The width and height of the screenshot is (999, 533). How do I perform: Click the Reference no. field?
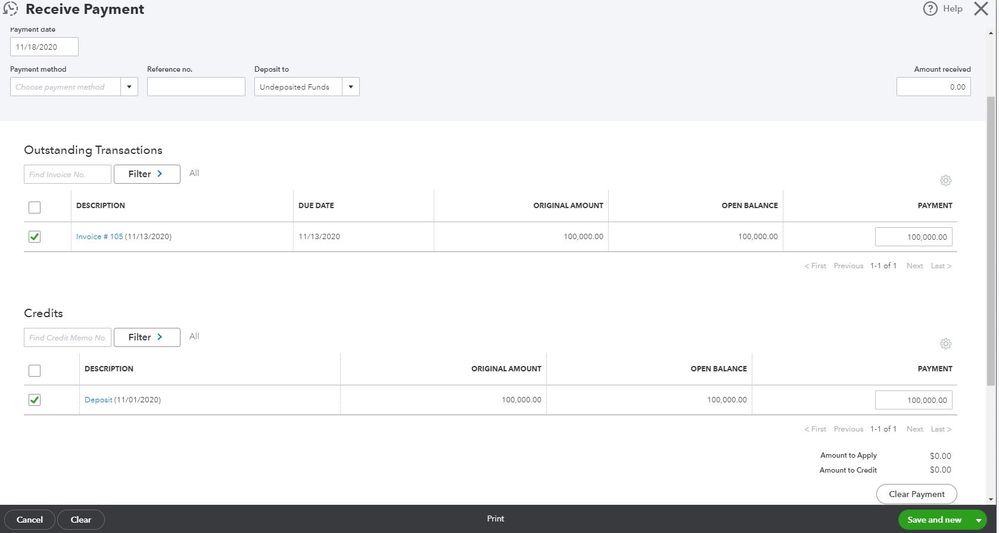196,87
